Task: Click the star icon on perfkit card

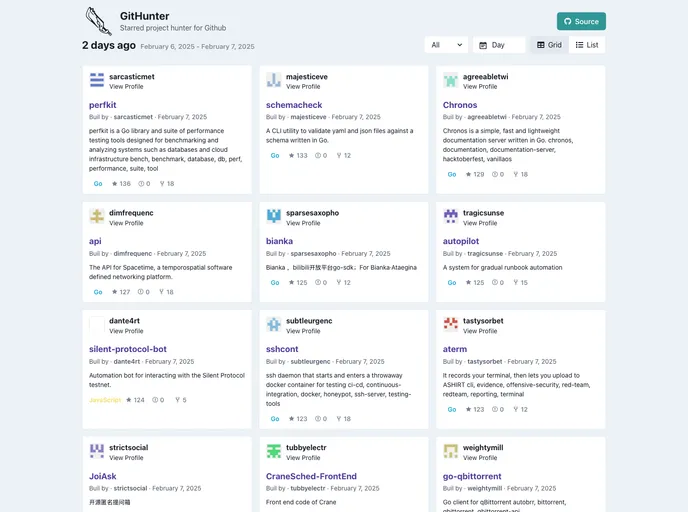Action: coord(115,184)
